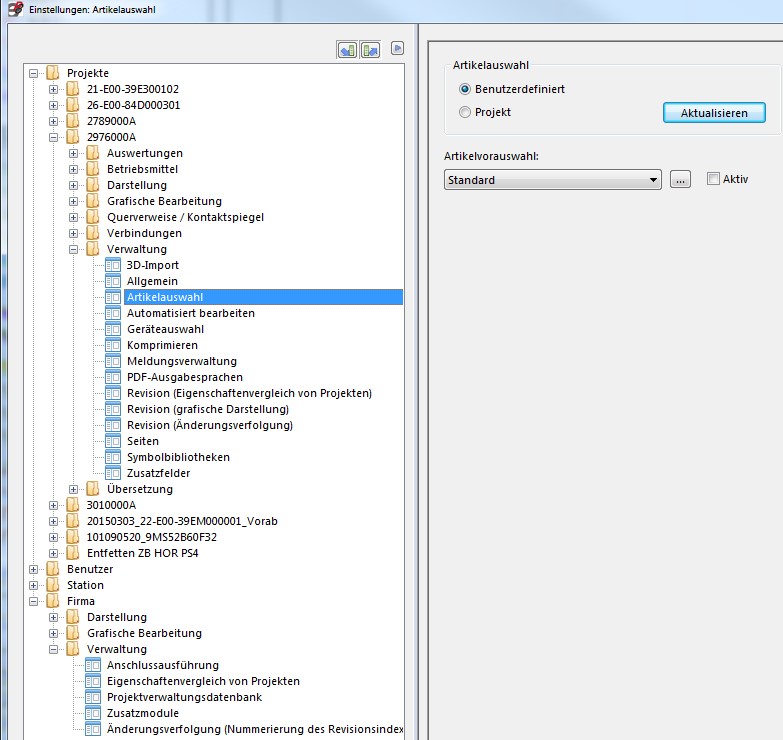Click the folder icon of Übersetzung
This screenshot has height=740, width=783.
93,489
